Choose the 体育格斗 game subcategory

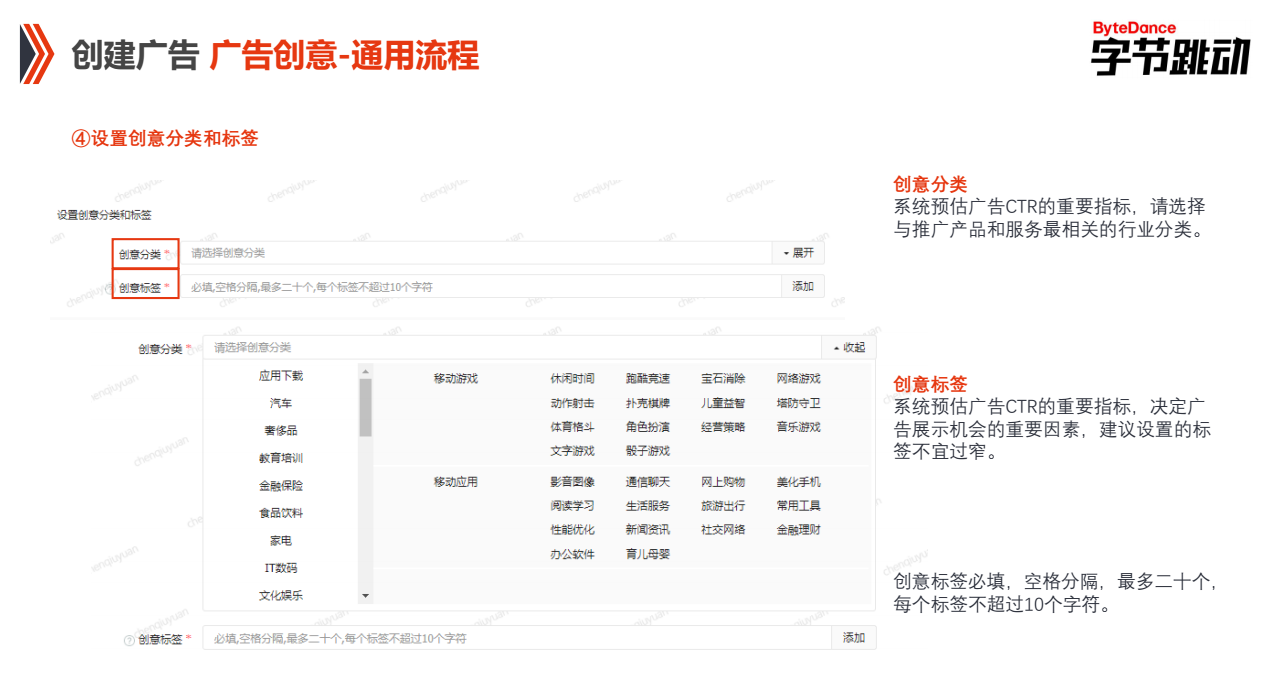pos(572,427)
